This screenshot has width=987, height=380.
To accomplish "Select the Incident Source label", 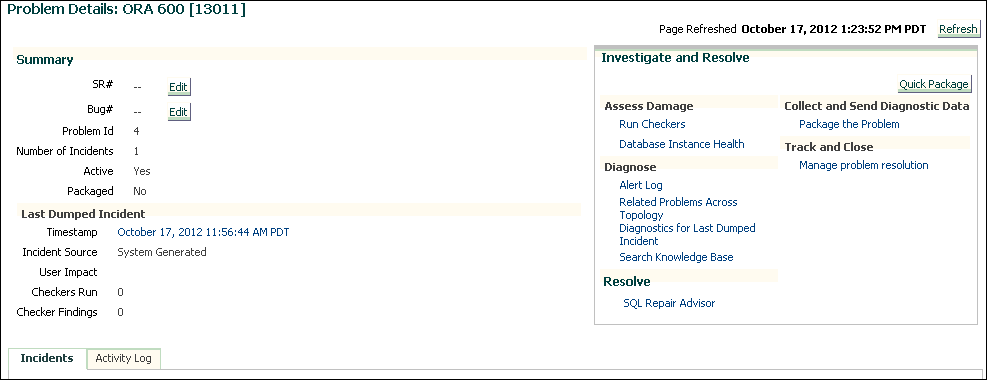I will pyautogui.click(x=60, y=252).
